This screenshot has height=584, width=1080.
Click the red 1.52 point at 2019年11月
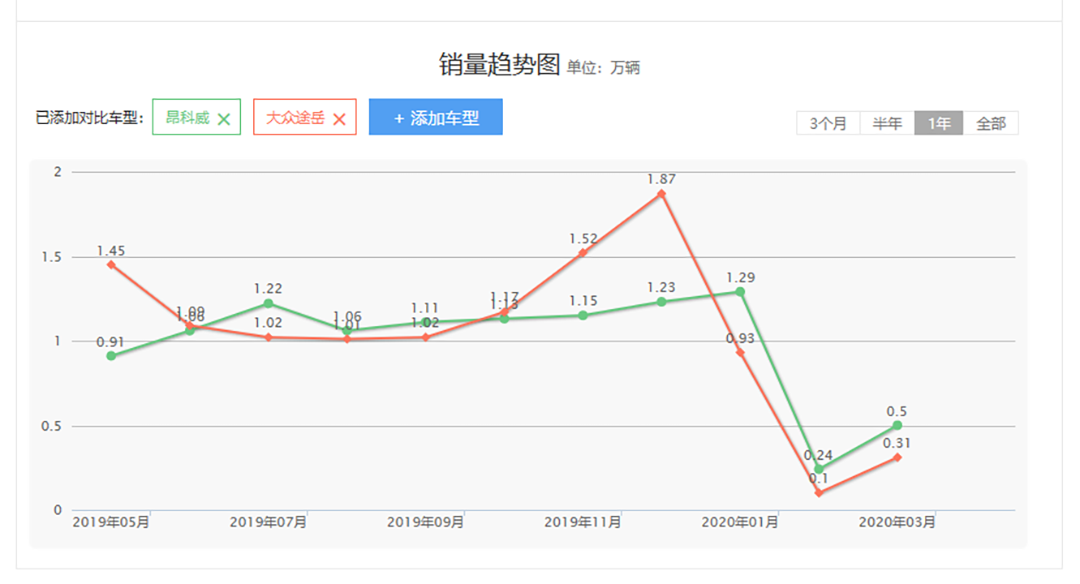click(x=583, y=253)
